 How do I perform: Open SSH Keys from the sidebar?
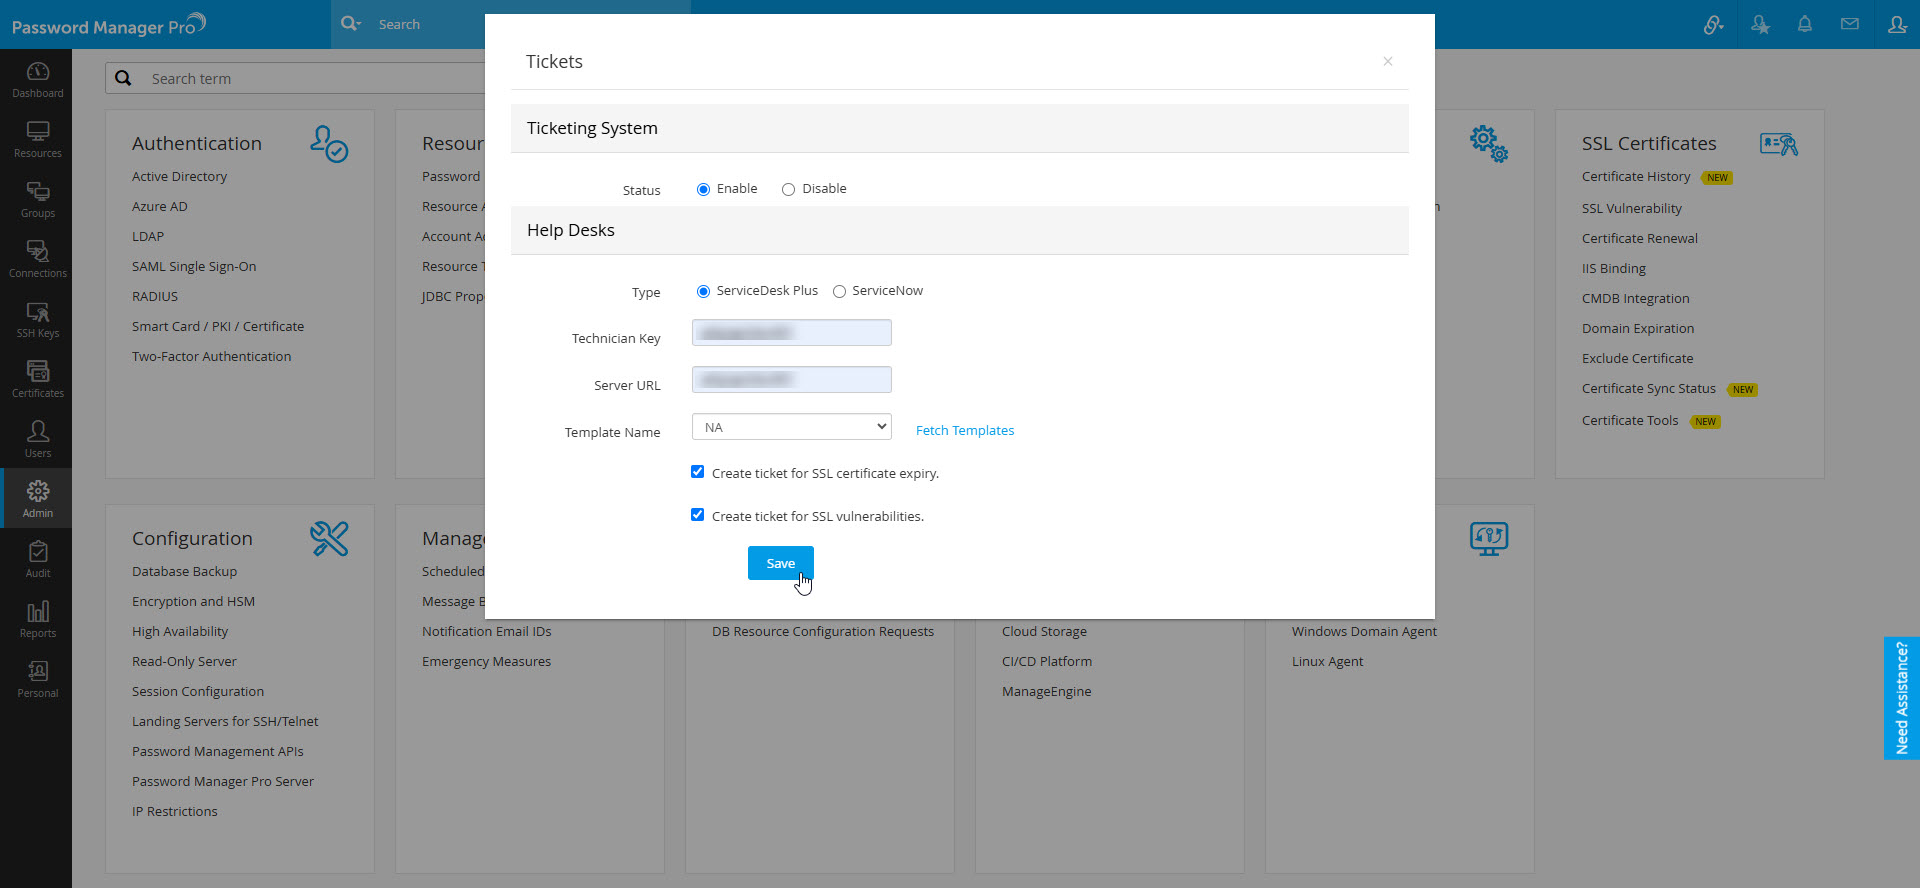(37, 319)
